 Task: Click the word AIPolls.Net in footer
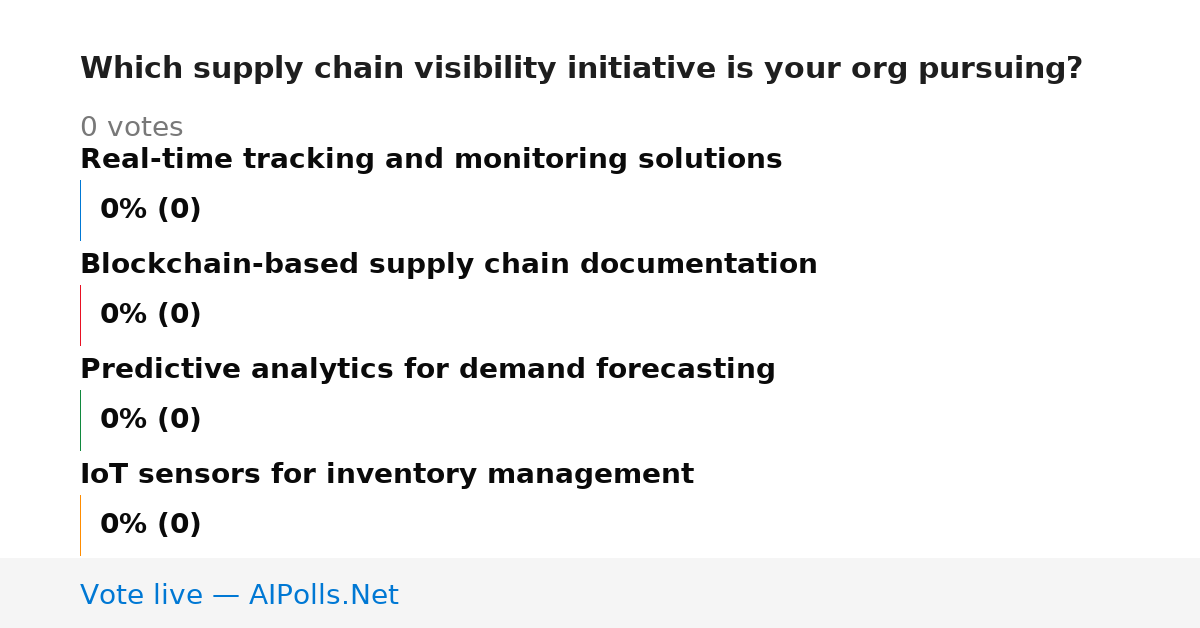pyautogui.click(x=324, y=595)
